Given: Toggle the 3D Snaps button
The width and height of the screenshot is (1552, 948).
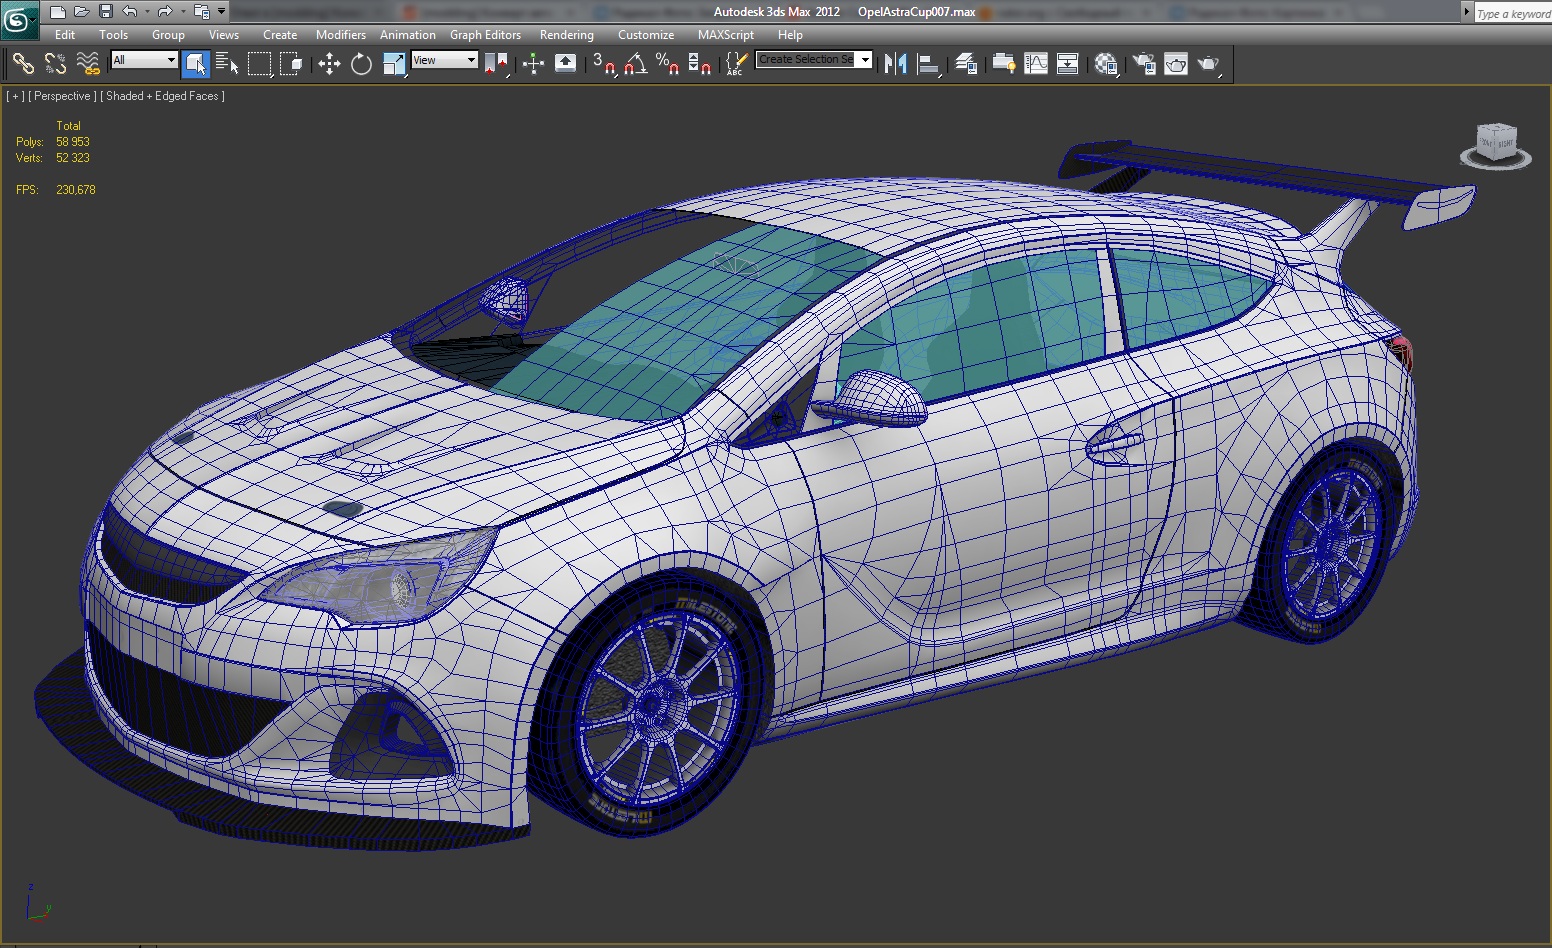Looking at the screenshot, I should tap(603, 64).
